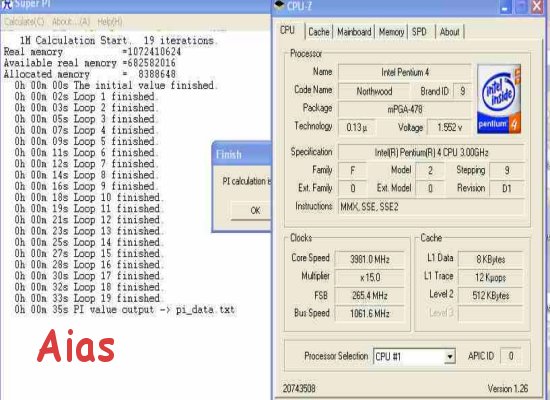The width and height of the screenshot is (550, 400).
Task: Click the Version 1.26 text
Action: point(508,388)
